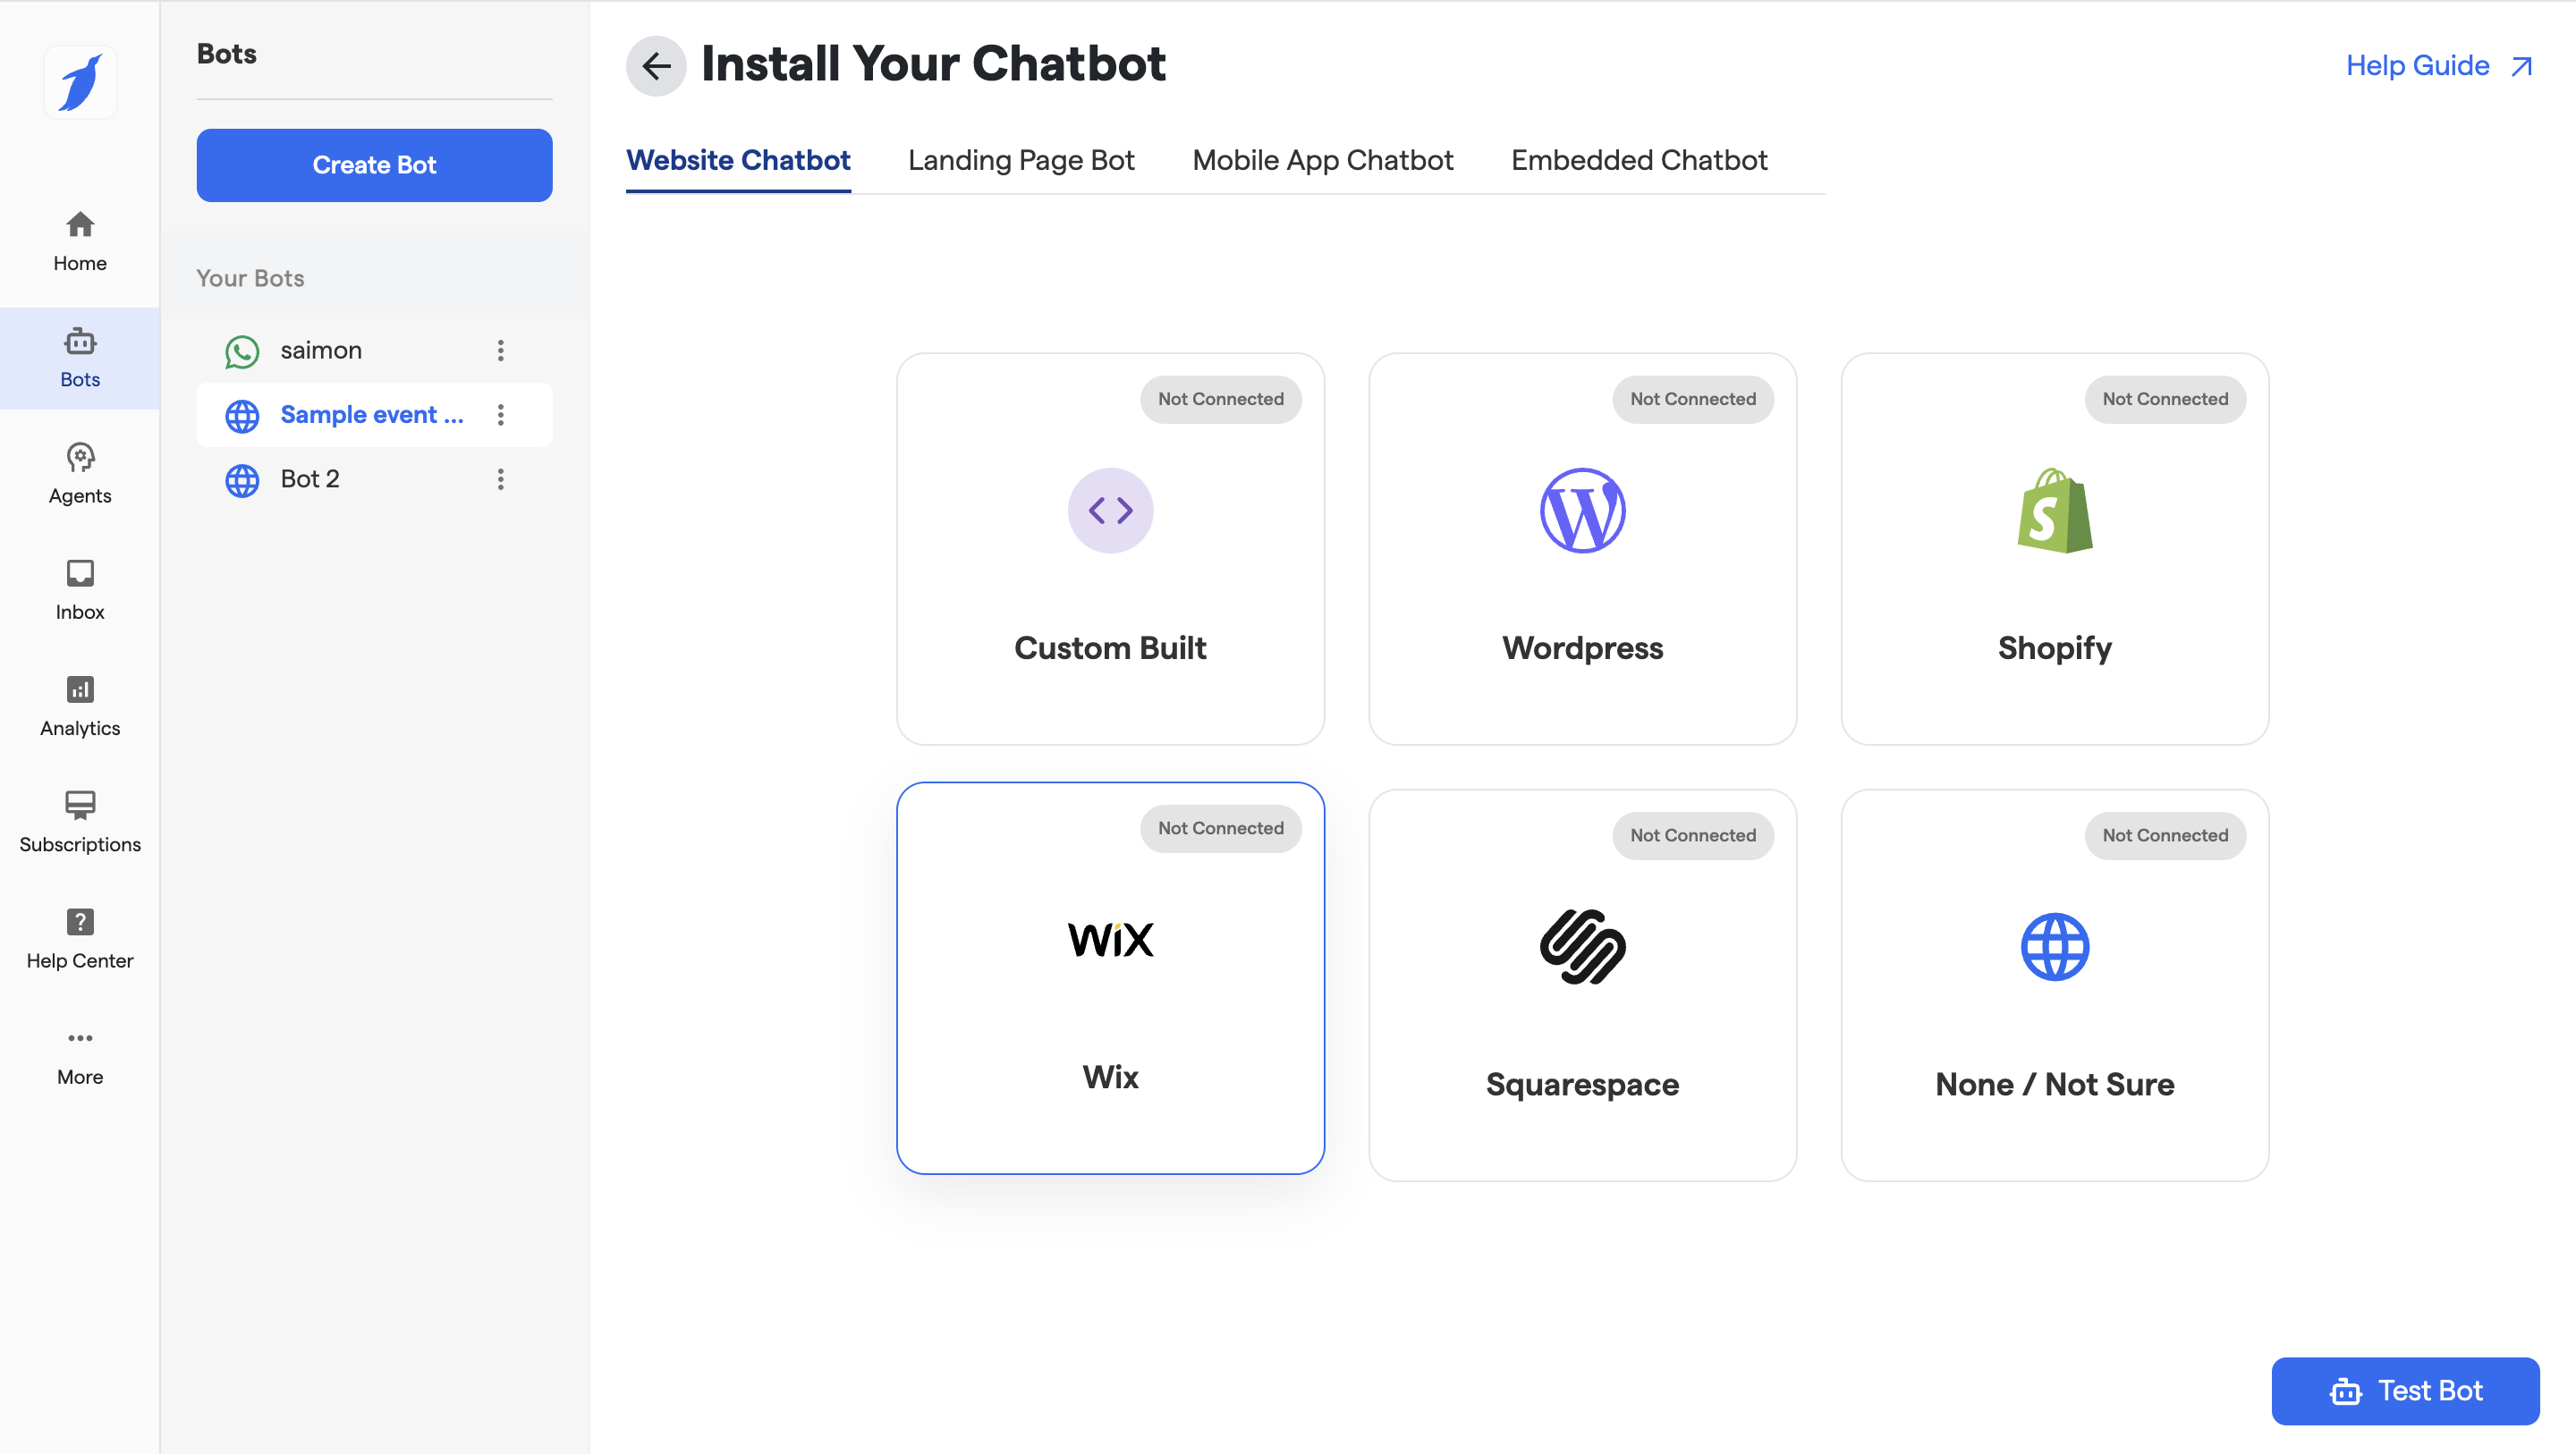Go to Agents in the left navigation
Viewport: 2576px width, 1454px height.
80,474
